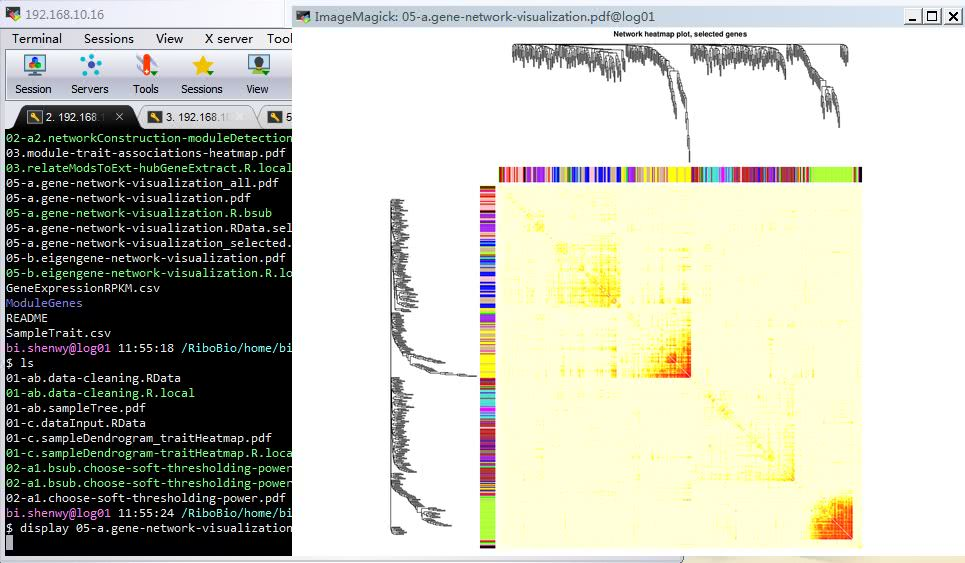Click the green segment of top color bar
965x563 pixels.
click(832, 175)
